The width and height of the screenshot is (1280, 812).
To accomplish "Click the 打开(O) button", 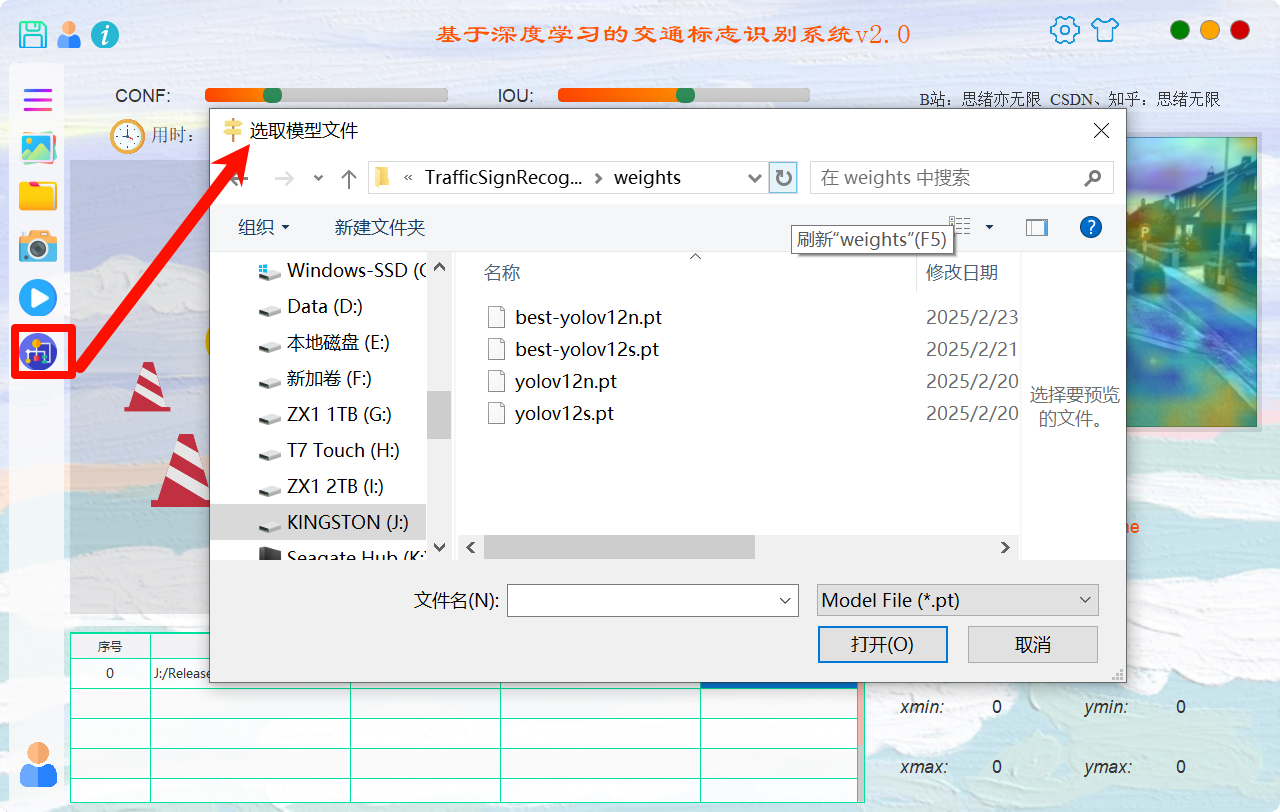I will [883, 645].
